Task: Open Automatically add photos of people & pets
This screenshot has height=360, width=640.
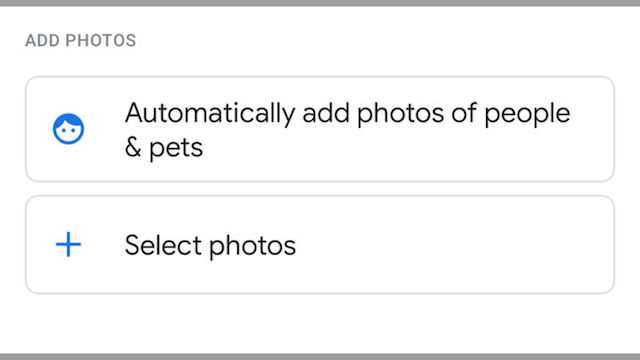Action: coord(320,129)
